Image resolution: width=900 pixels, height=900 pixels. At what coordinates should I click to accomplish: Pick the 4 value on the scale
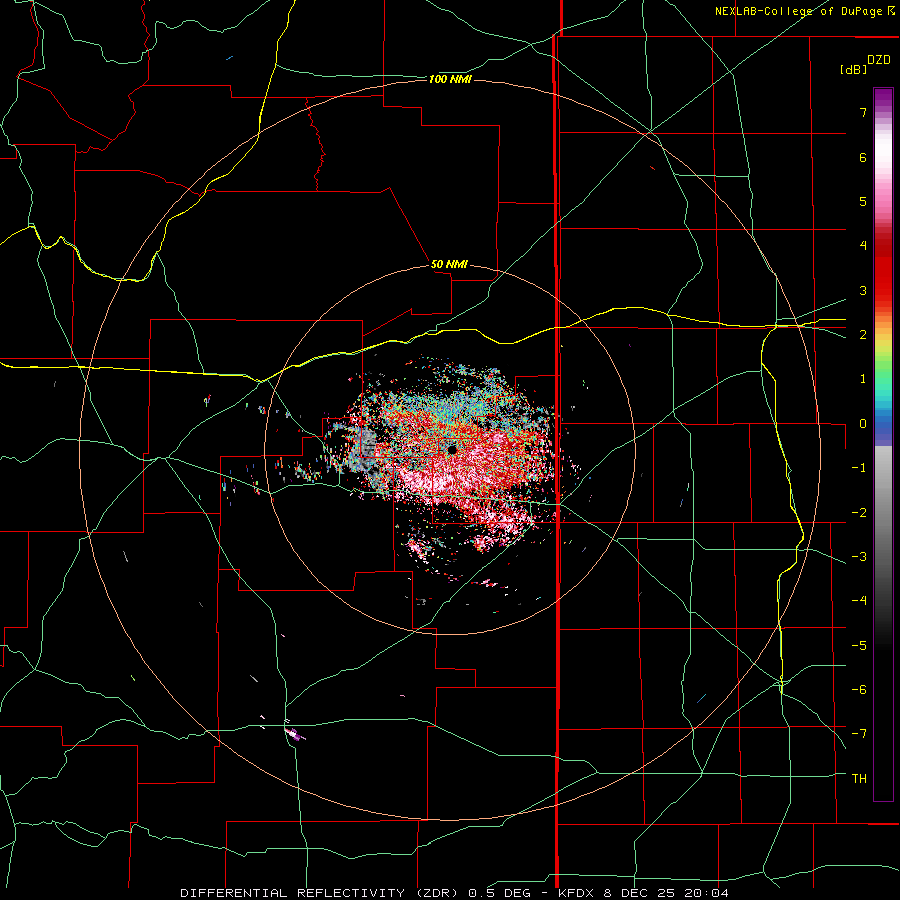[863, 246]
